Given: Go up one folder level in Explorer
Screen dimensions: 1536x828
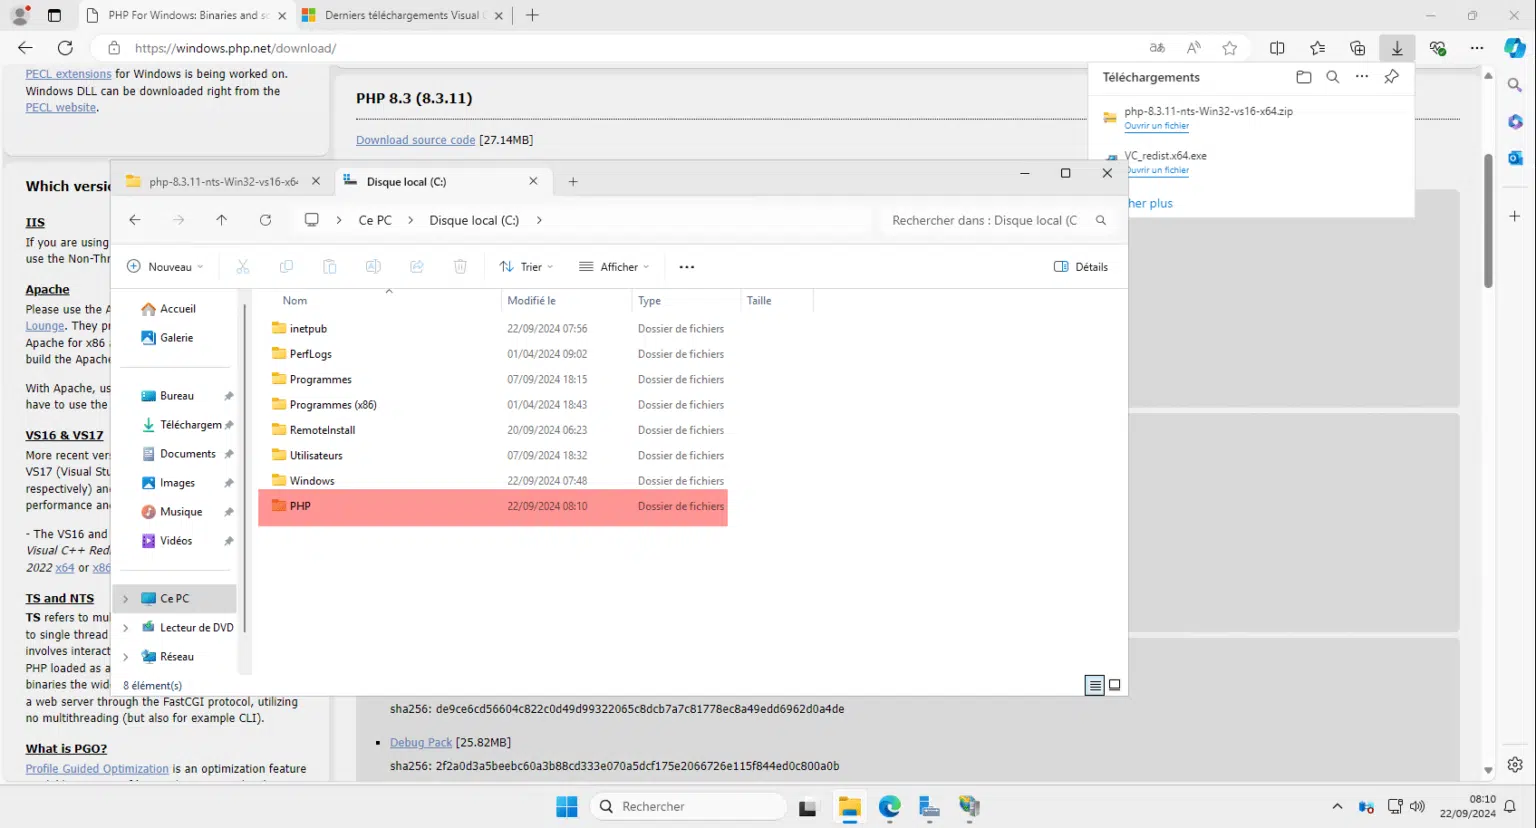Looking at the screenshot, I should (x=221, y=220).
